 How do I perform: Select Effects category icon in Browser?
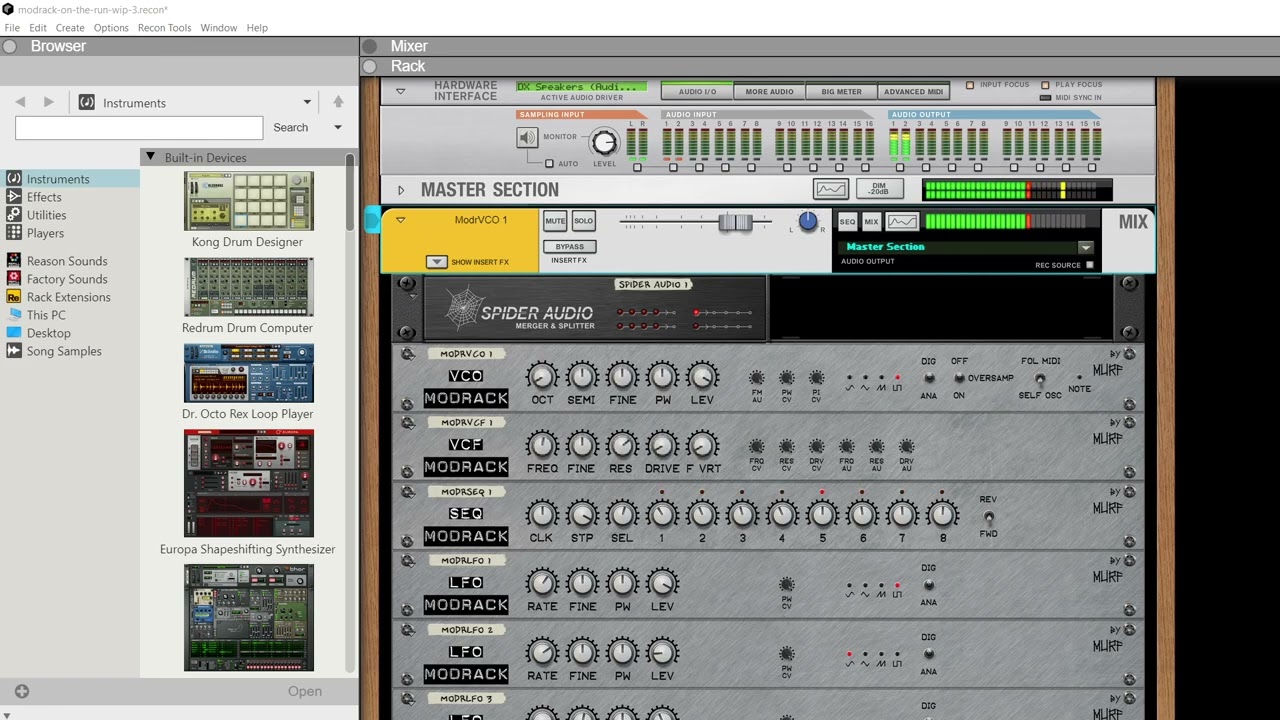(14, 197)
